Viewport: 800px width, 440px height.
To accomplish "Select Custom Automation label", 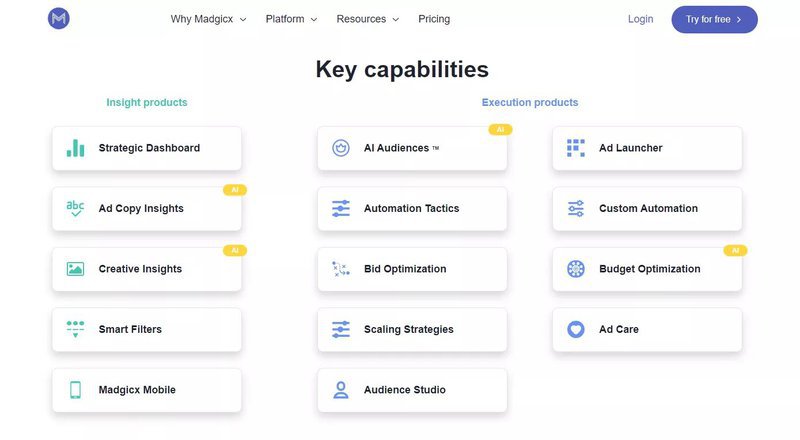I will point(648,208).
